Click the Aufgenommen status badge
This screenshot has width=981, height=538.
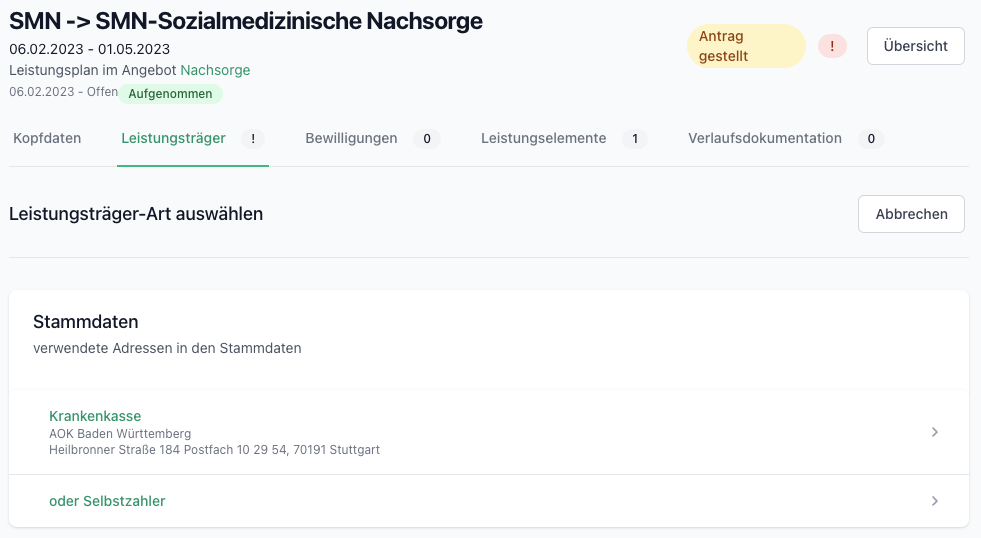[x=170, y=94]
